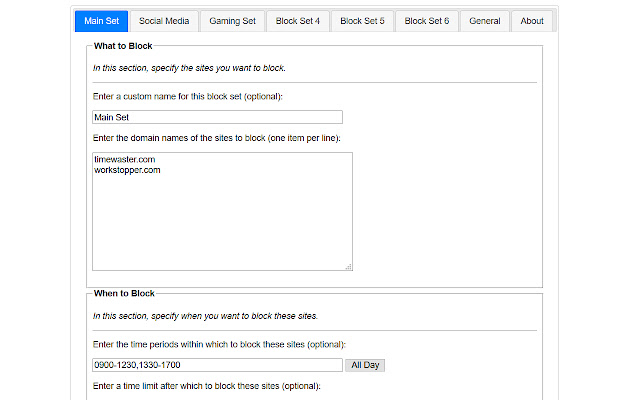Go to the Block Set 5 tab

pyautogui.click(x=362, y=21)
